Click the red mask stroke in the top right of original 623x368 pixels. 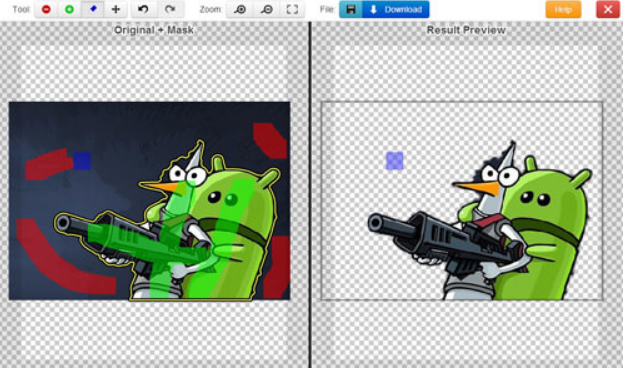(x=270, y=140)
